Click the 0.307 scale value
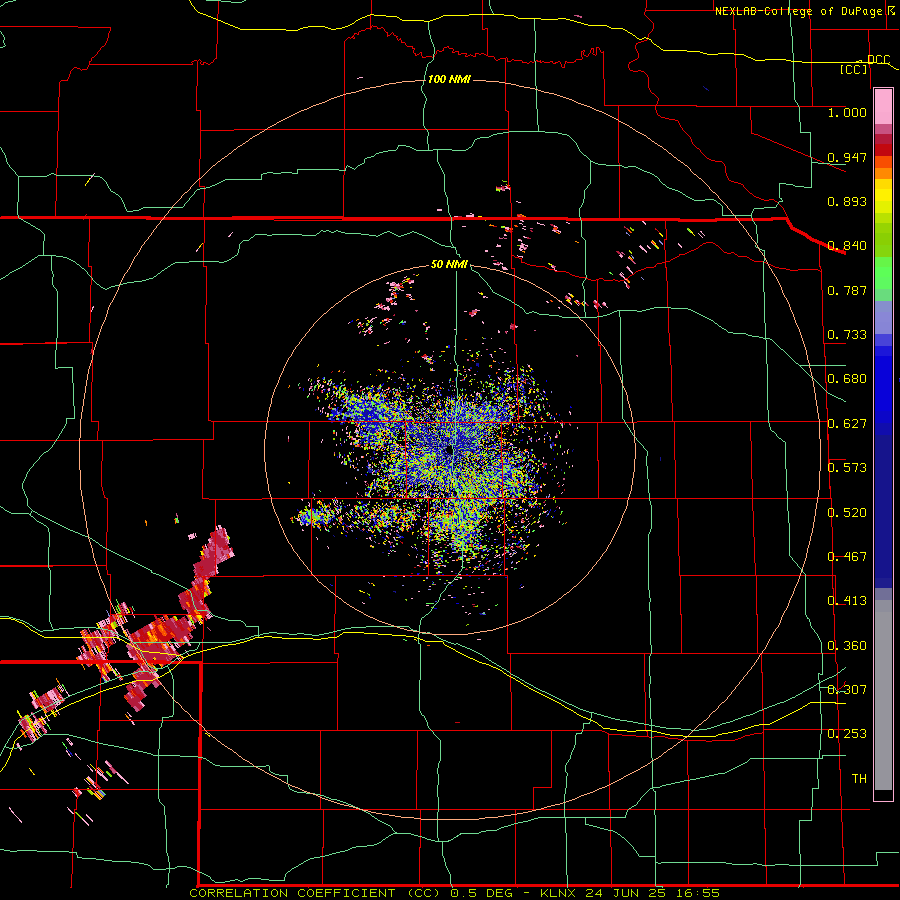The image size is (900, 900). [x=847, y=690]
